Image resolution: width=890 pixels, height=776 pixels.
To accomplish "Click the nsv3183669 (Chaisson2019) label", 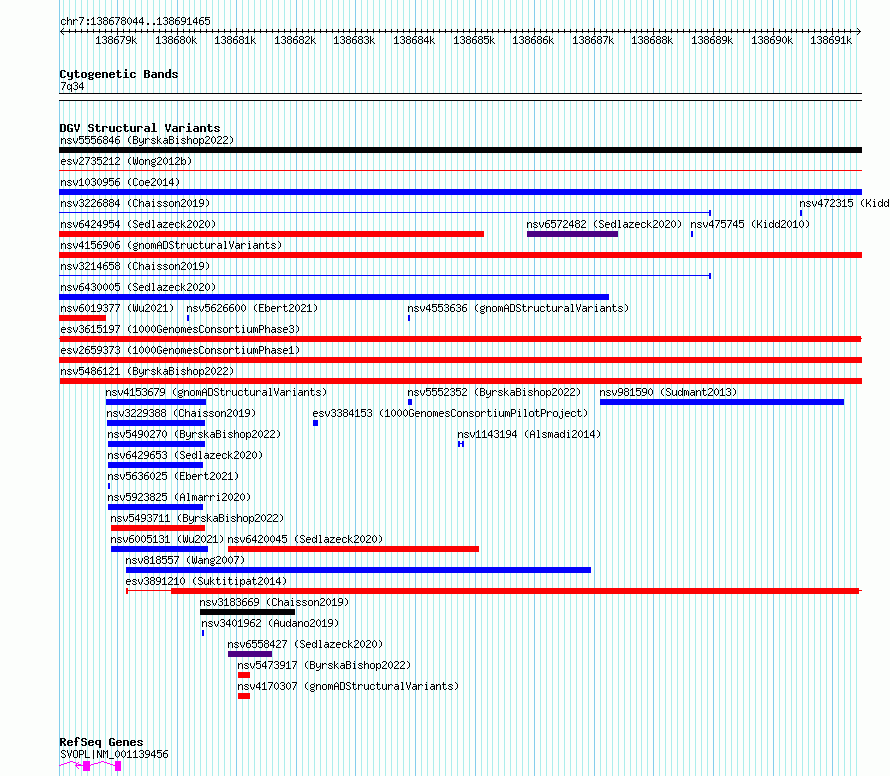I will [274, 602].
